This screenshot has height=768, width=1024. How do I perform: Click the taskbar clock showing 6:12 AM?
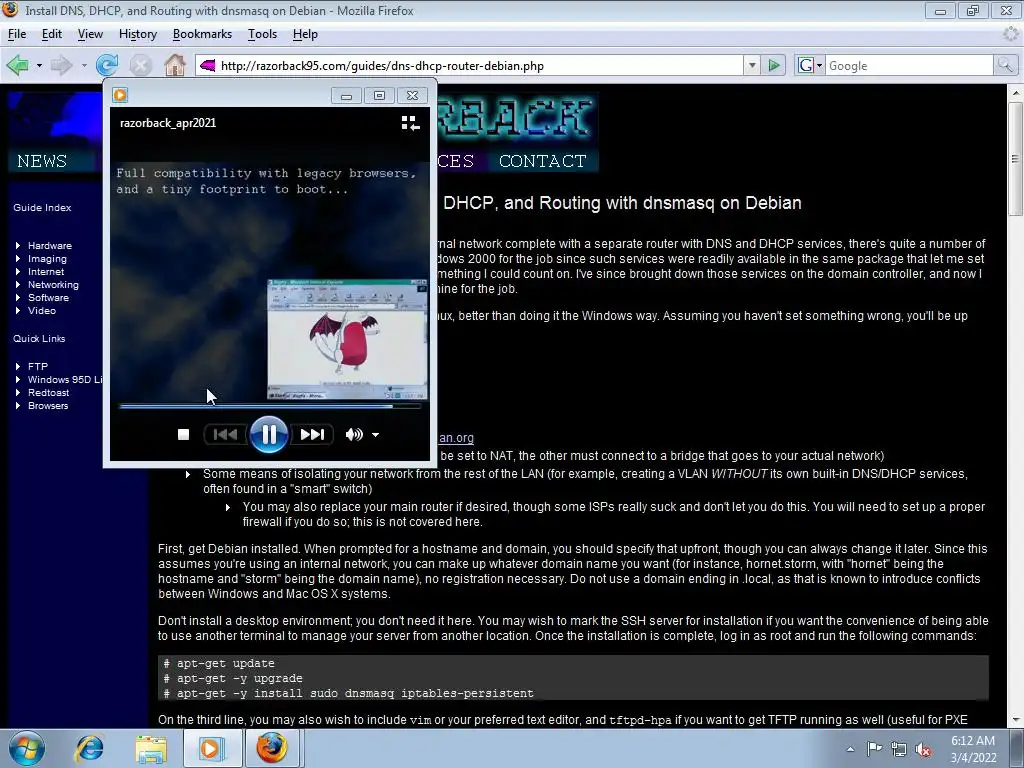pyautogui.click(x=973, y=749)
